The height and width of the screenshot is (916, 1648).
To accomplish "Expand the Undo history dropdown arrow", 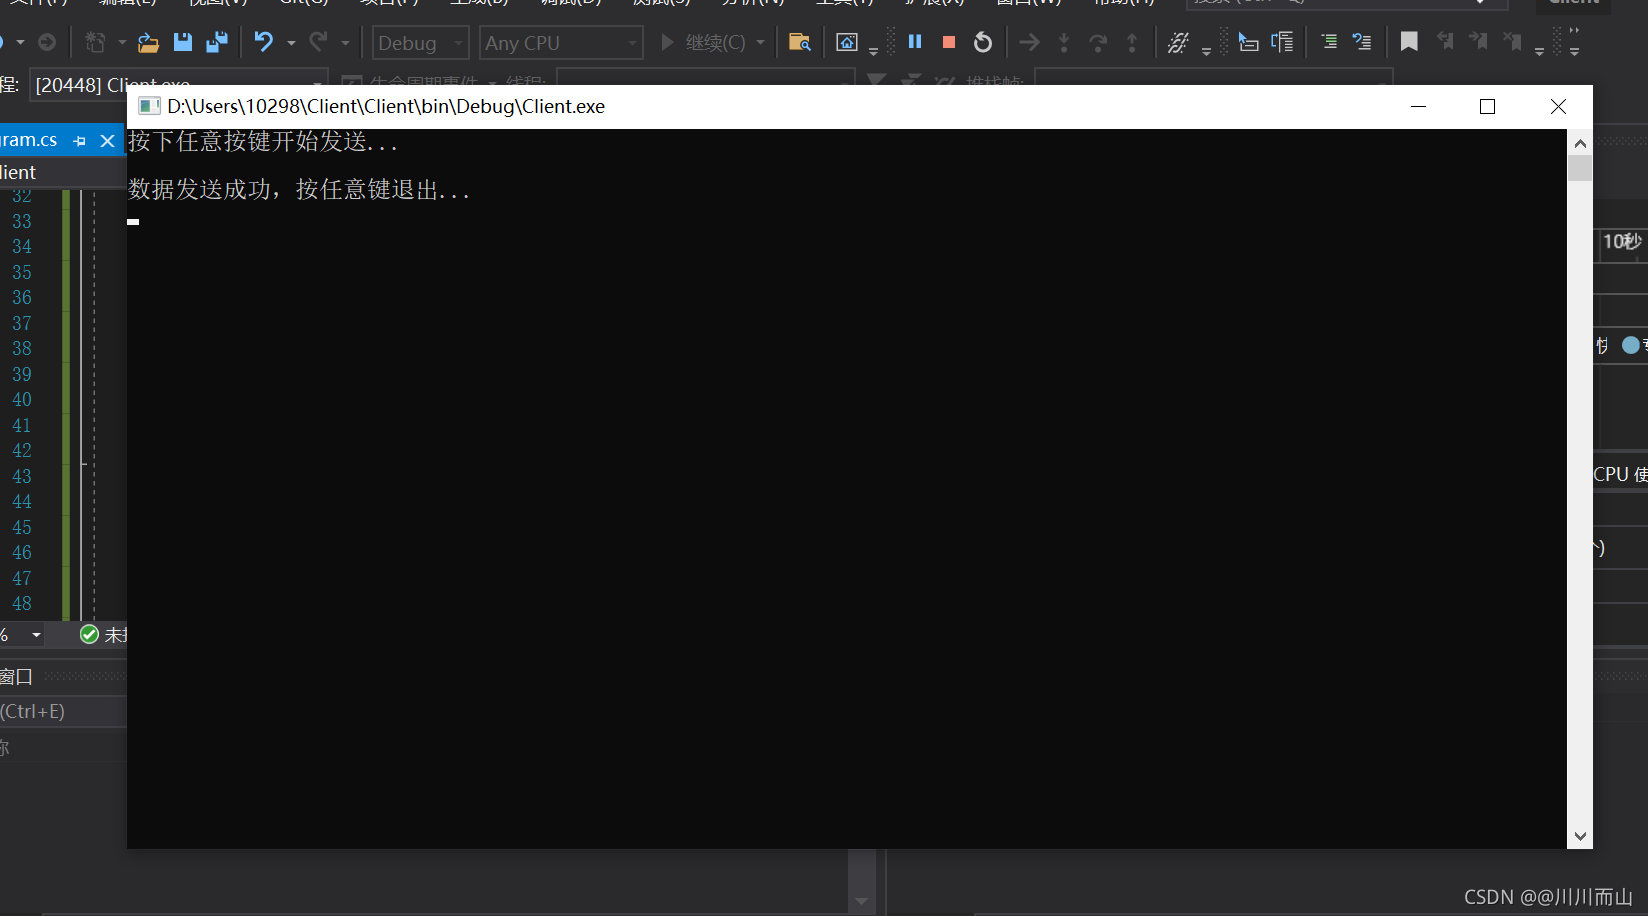I will tap(291, 43).
